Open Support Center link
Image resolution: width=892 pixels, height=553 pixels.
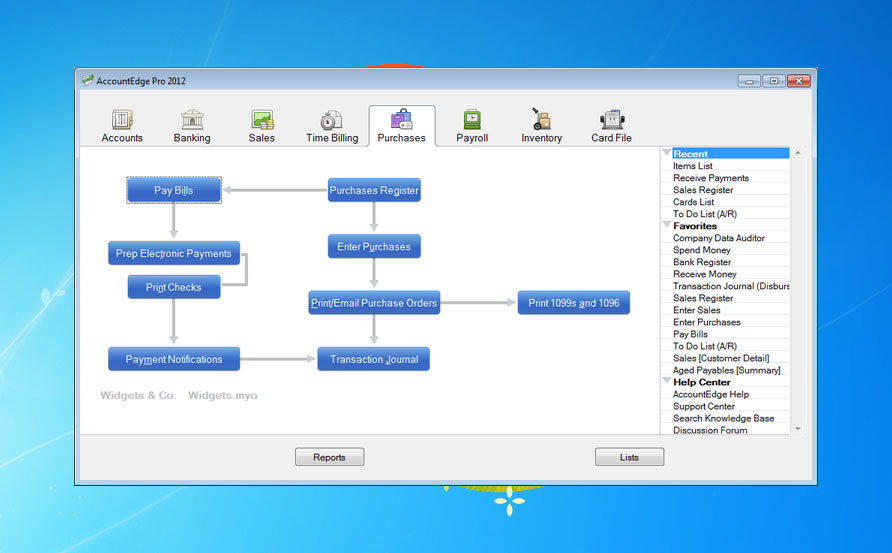click(704, 406)
